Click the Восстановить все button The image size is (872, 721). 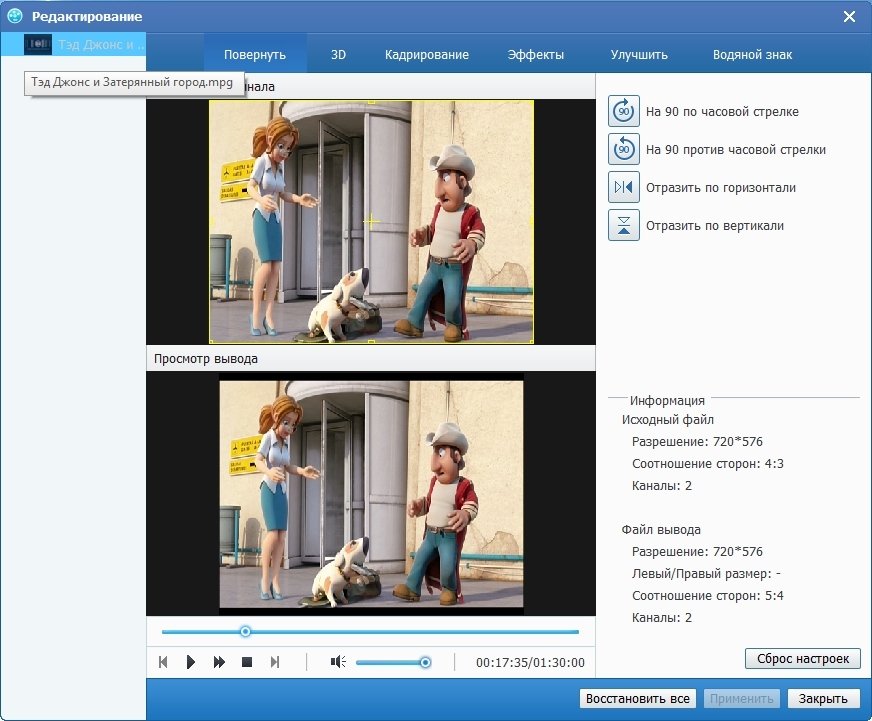[637, 699]
